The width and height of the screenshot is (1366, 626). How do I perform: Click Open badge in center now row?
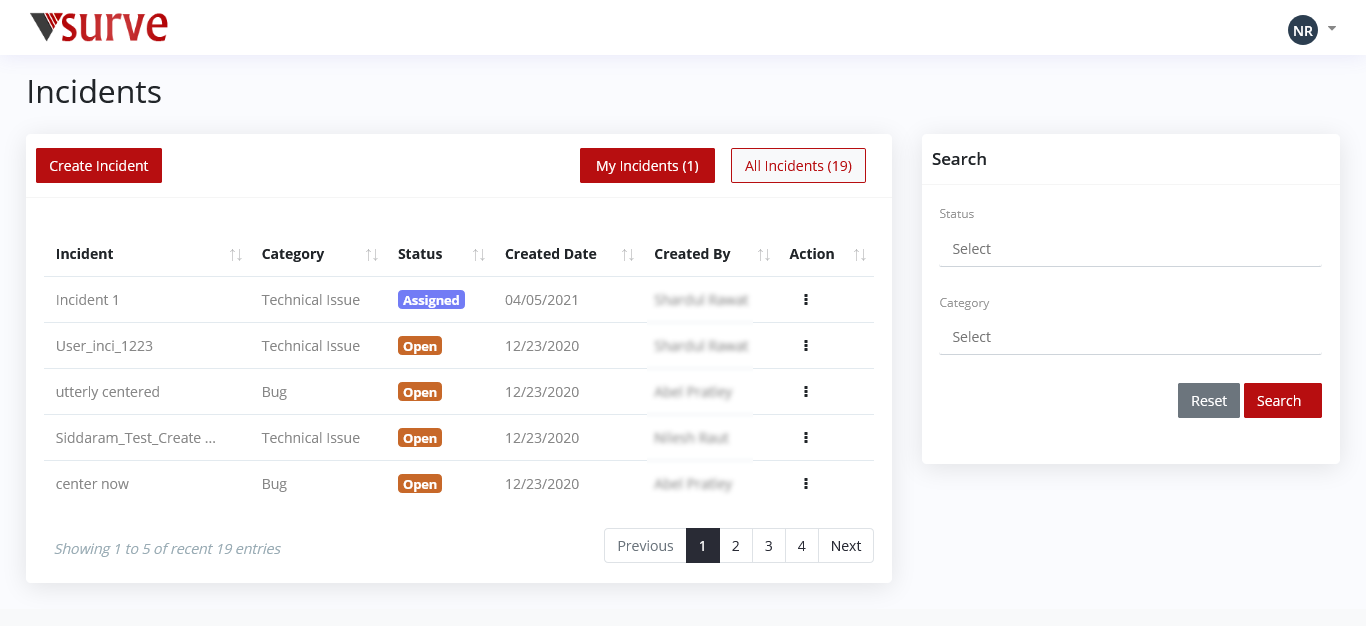420,484
